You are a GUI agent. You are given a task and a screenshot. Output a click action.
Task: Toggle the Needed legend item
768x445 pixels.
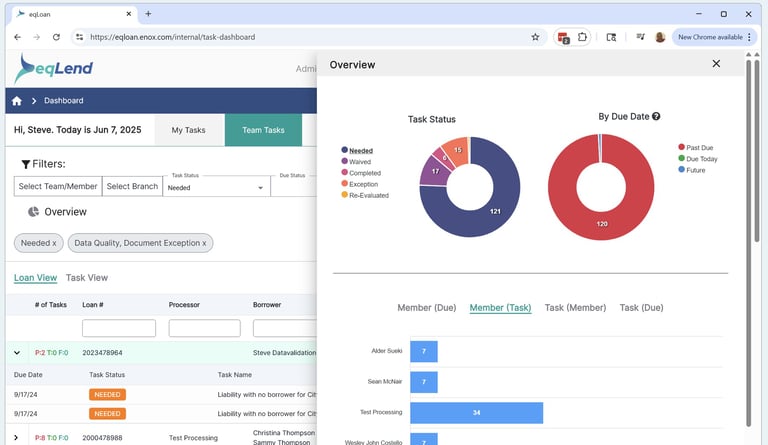[357, 150]
